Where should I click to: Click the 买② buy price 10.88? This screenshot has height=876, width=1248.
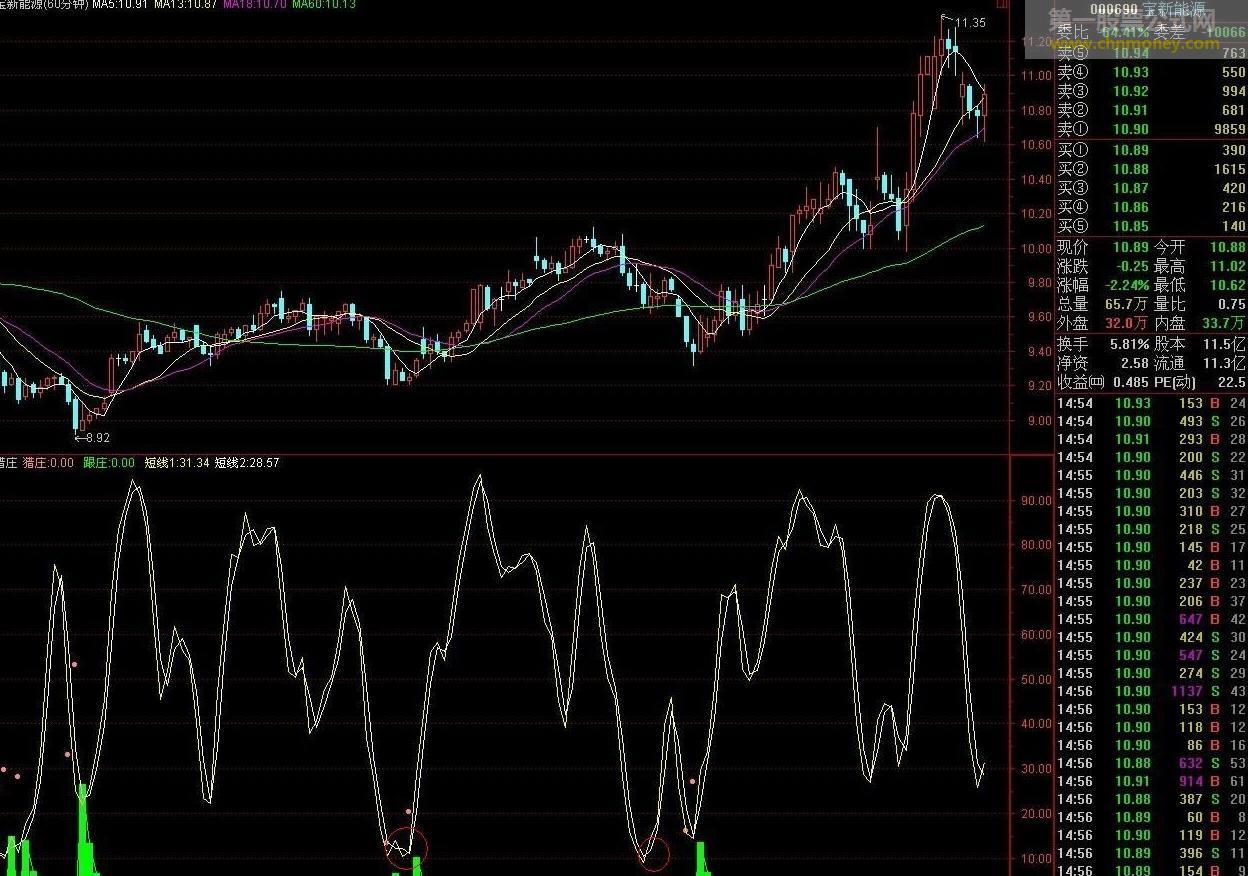coord(1131,169)
